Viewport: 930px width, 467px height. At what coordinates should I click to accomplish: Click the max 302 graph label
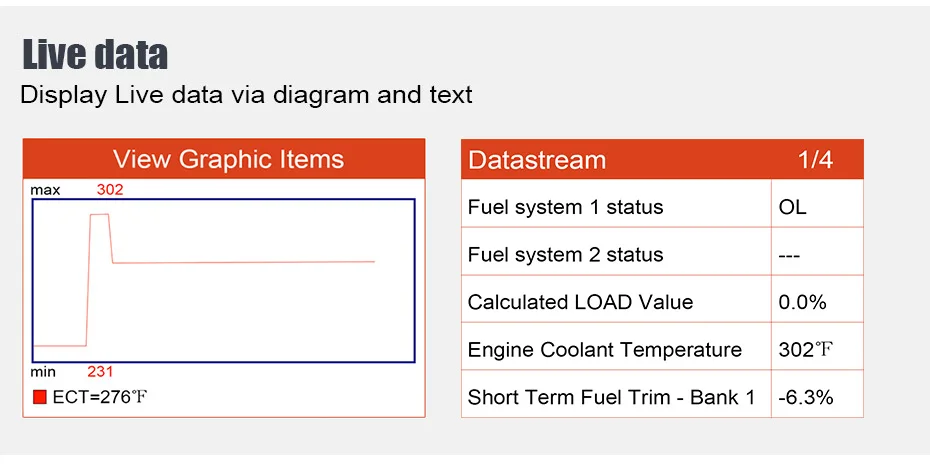tap(77, 190)
